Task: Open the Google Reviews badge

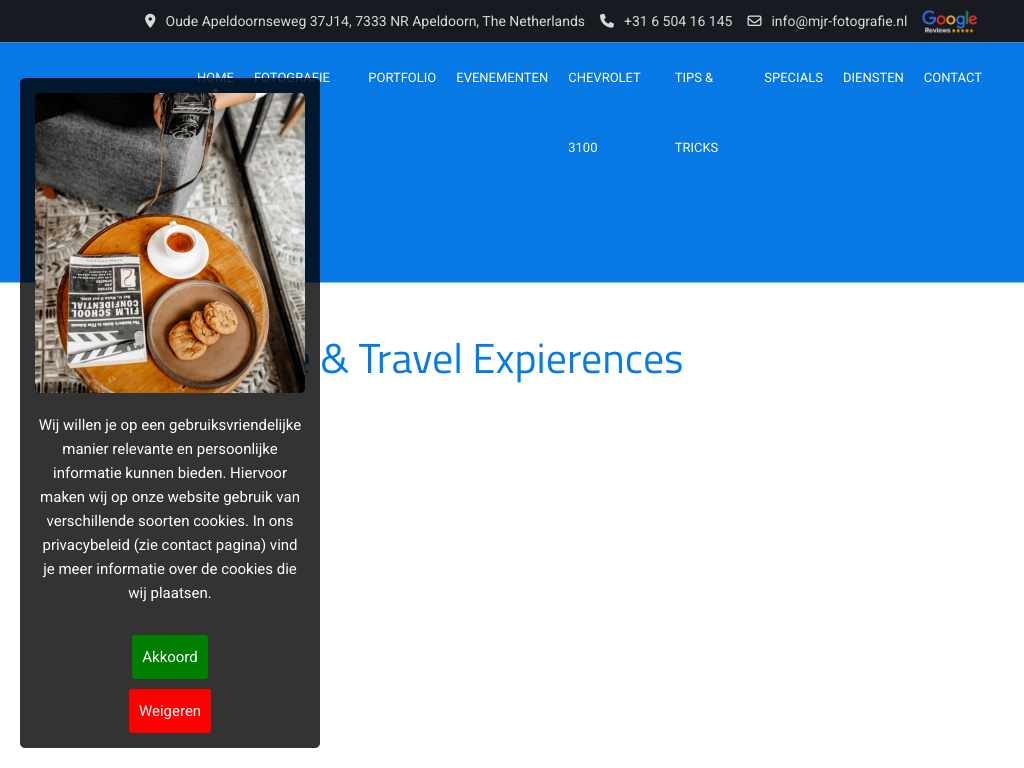Action: (950, 22)
